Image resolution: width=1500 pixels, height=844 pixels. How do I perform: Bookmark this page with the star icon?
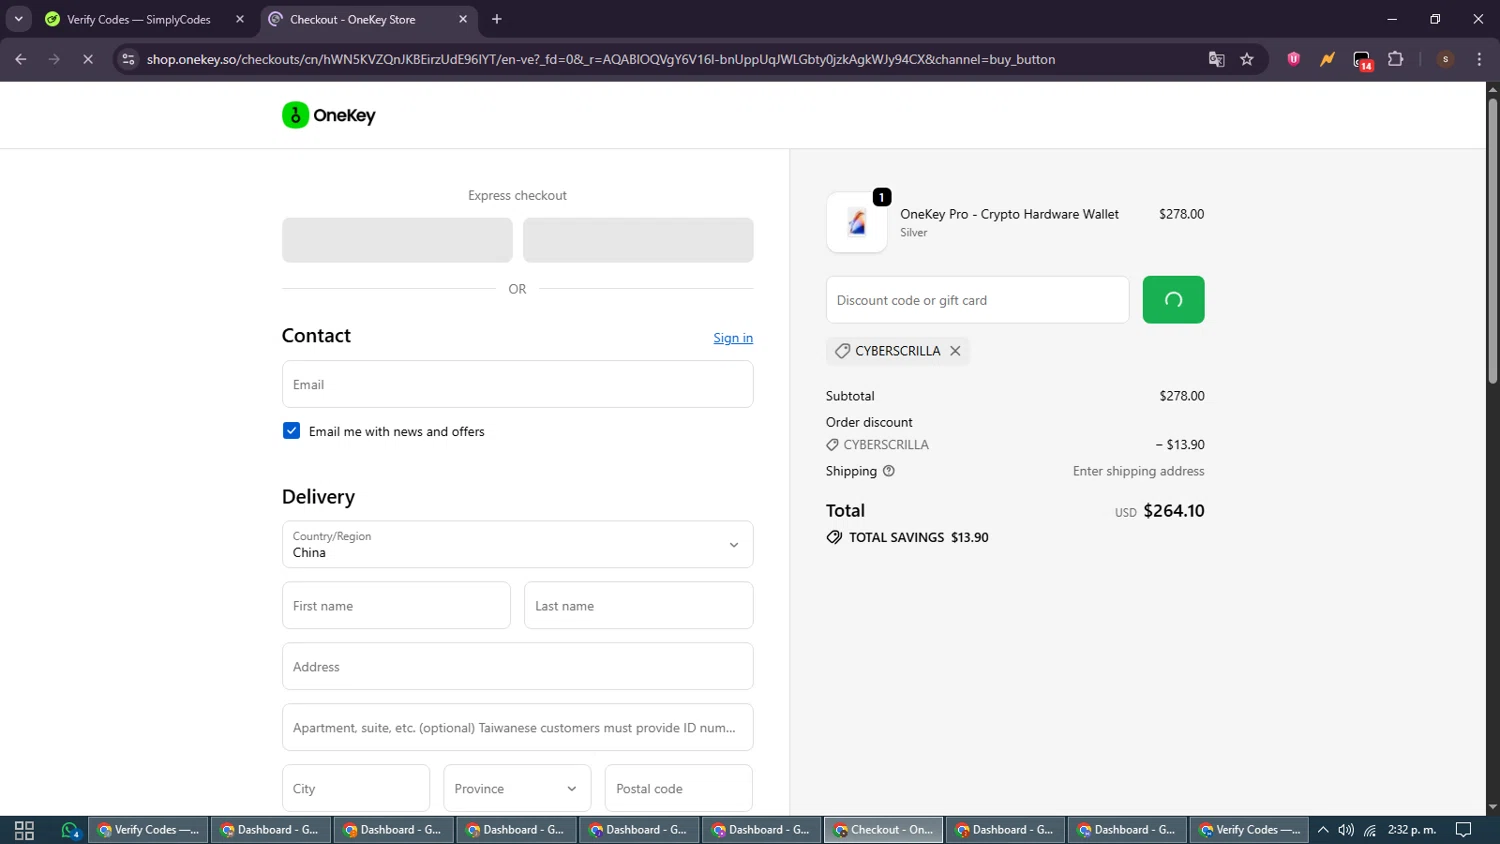pos(1247,59)
